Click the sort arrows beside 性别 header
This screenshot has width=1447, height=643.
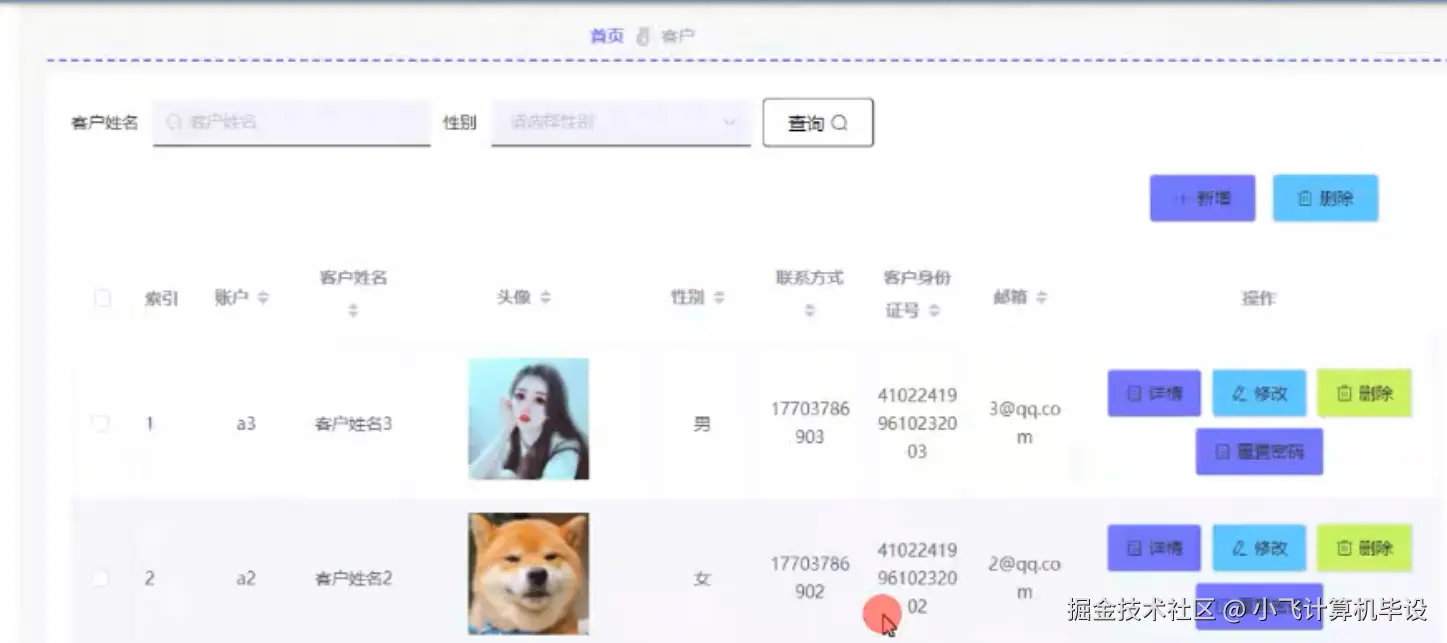coord(719,297)
